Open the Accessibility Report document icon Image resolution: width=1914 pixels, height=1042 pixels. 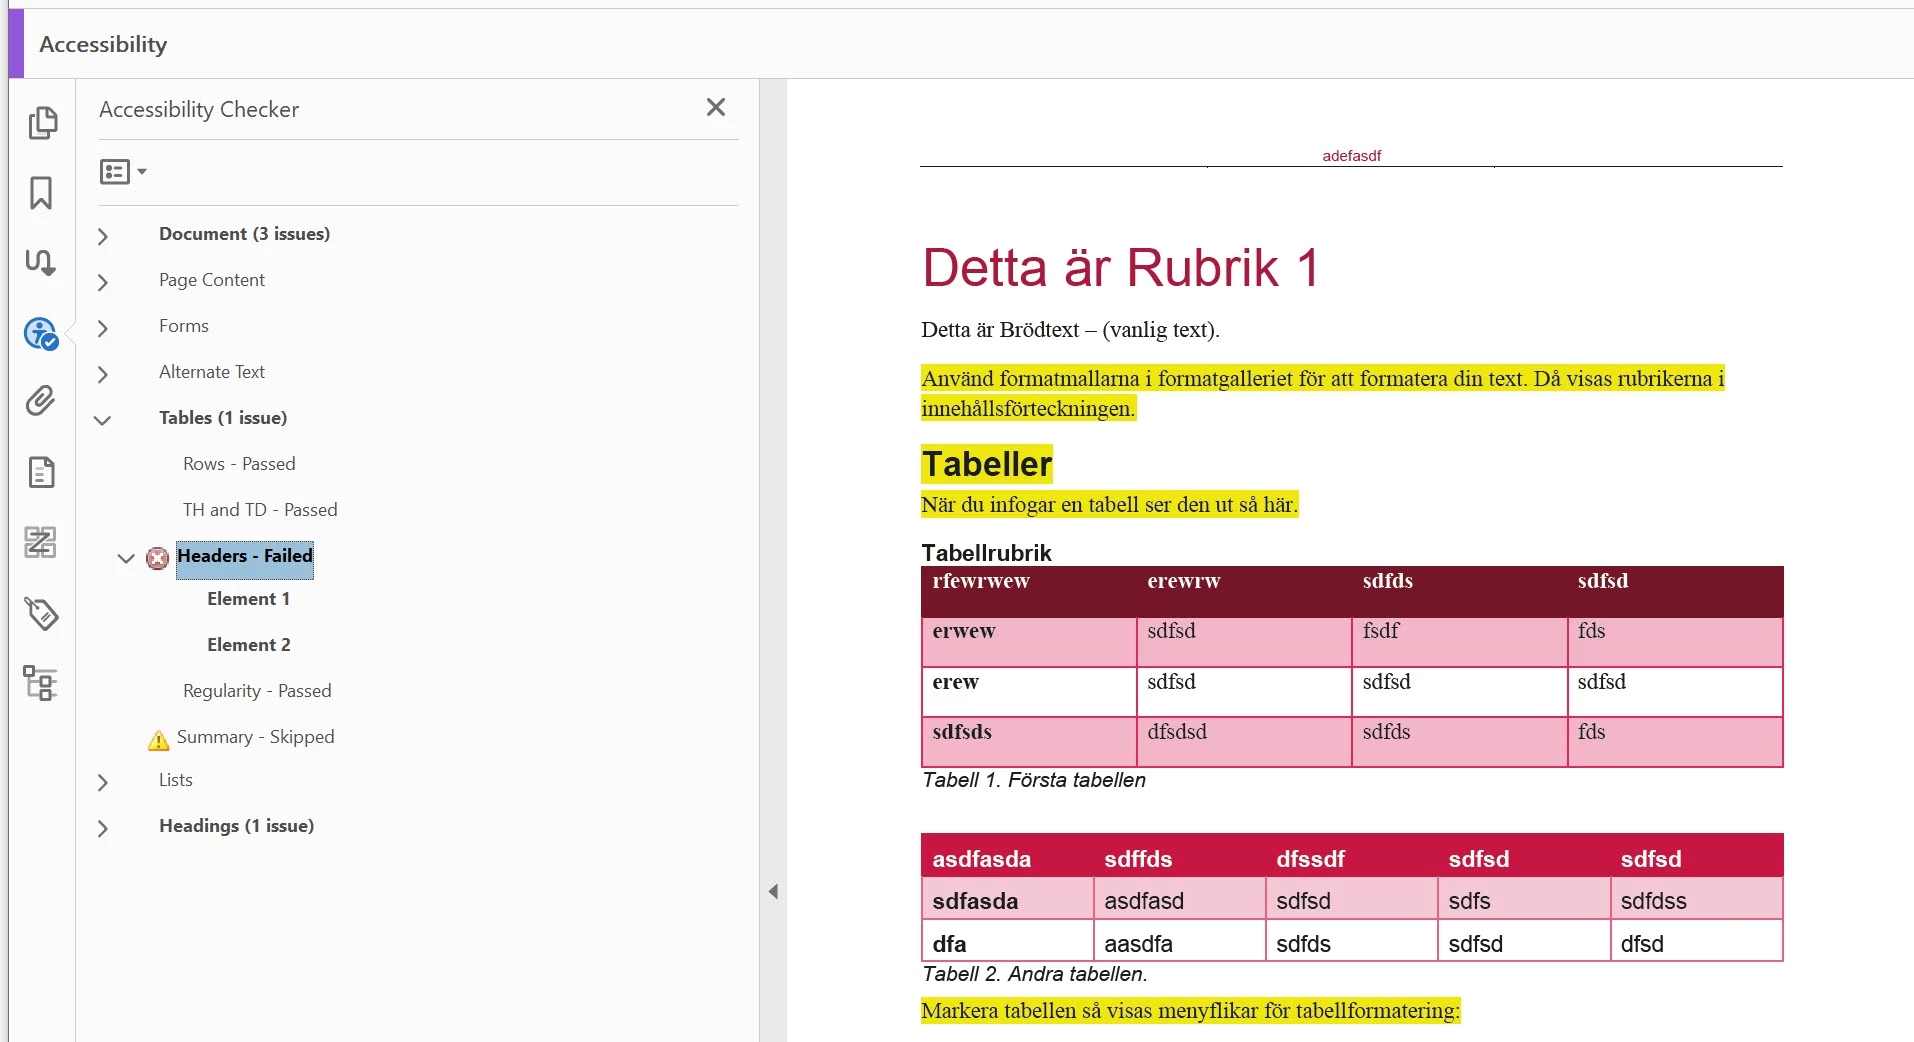click(41, 472)
